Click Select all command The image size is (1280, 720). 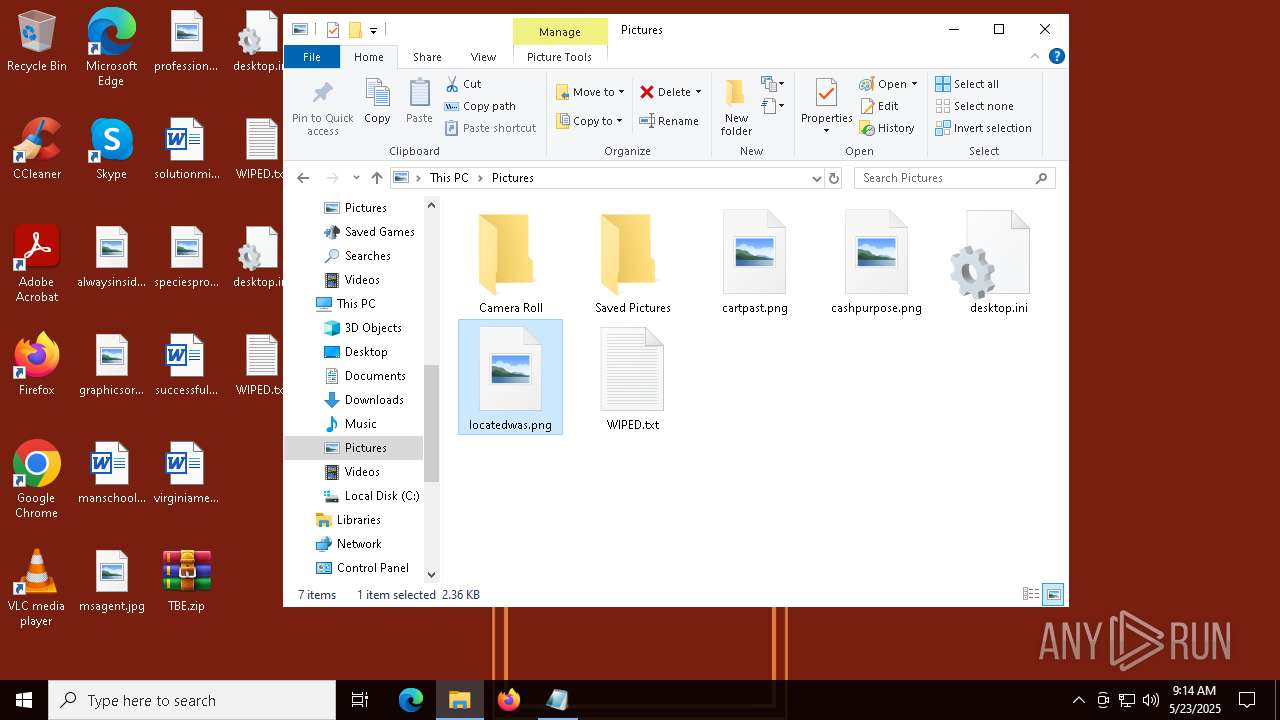pyautogui.click(x=967, y=84)
